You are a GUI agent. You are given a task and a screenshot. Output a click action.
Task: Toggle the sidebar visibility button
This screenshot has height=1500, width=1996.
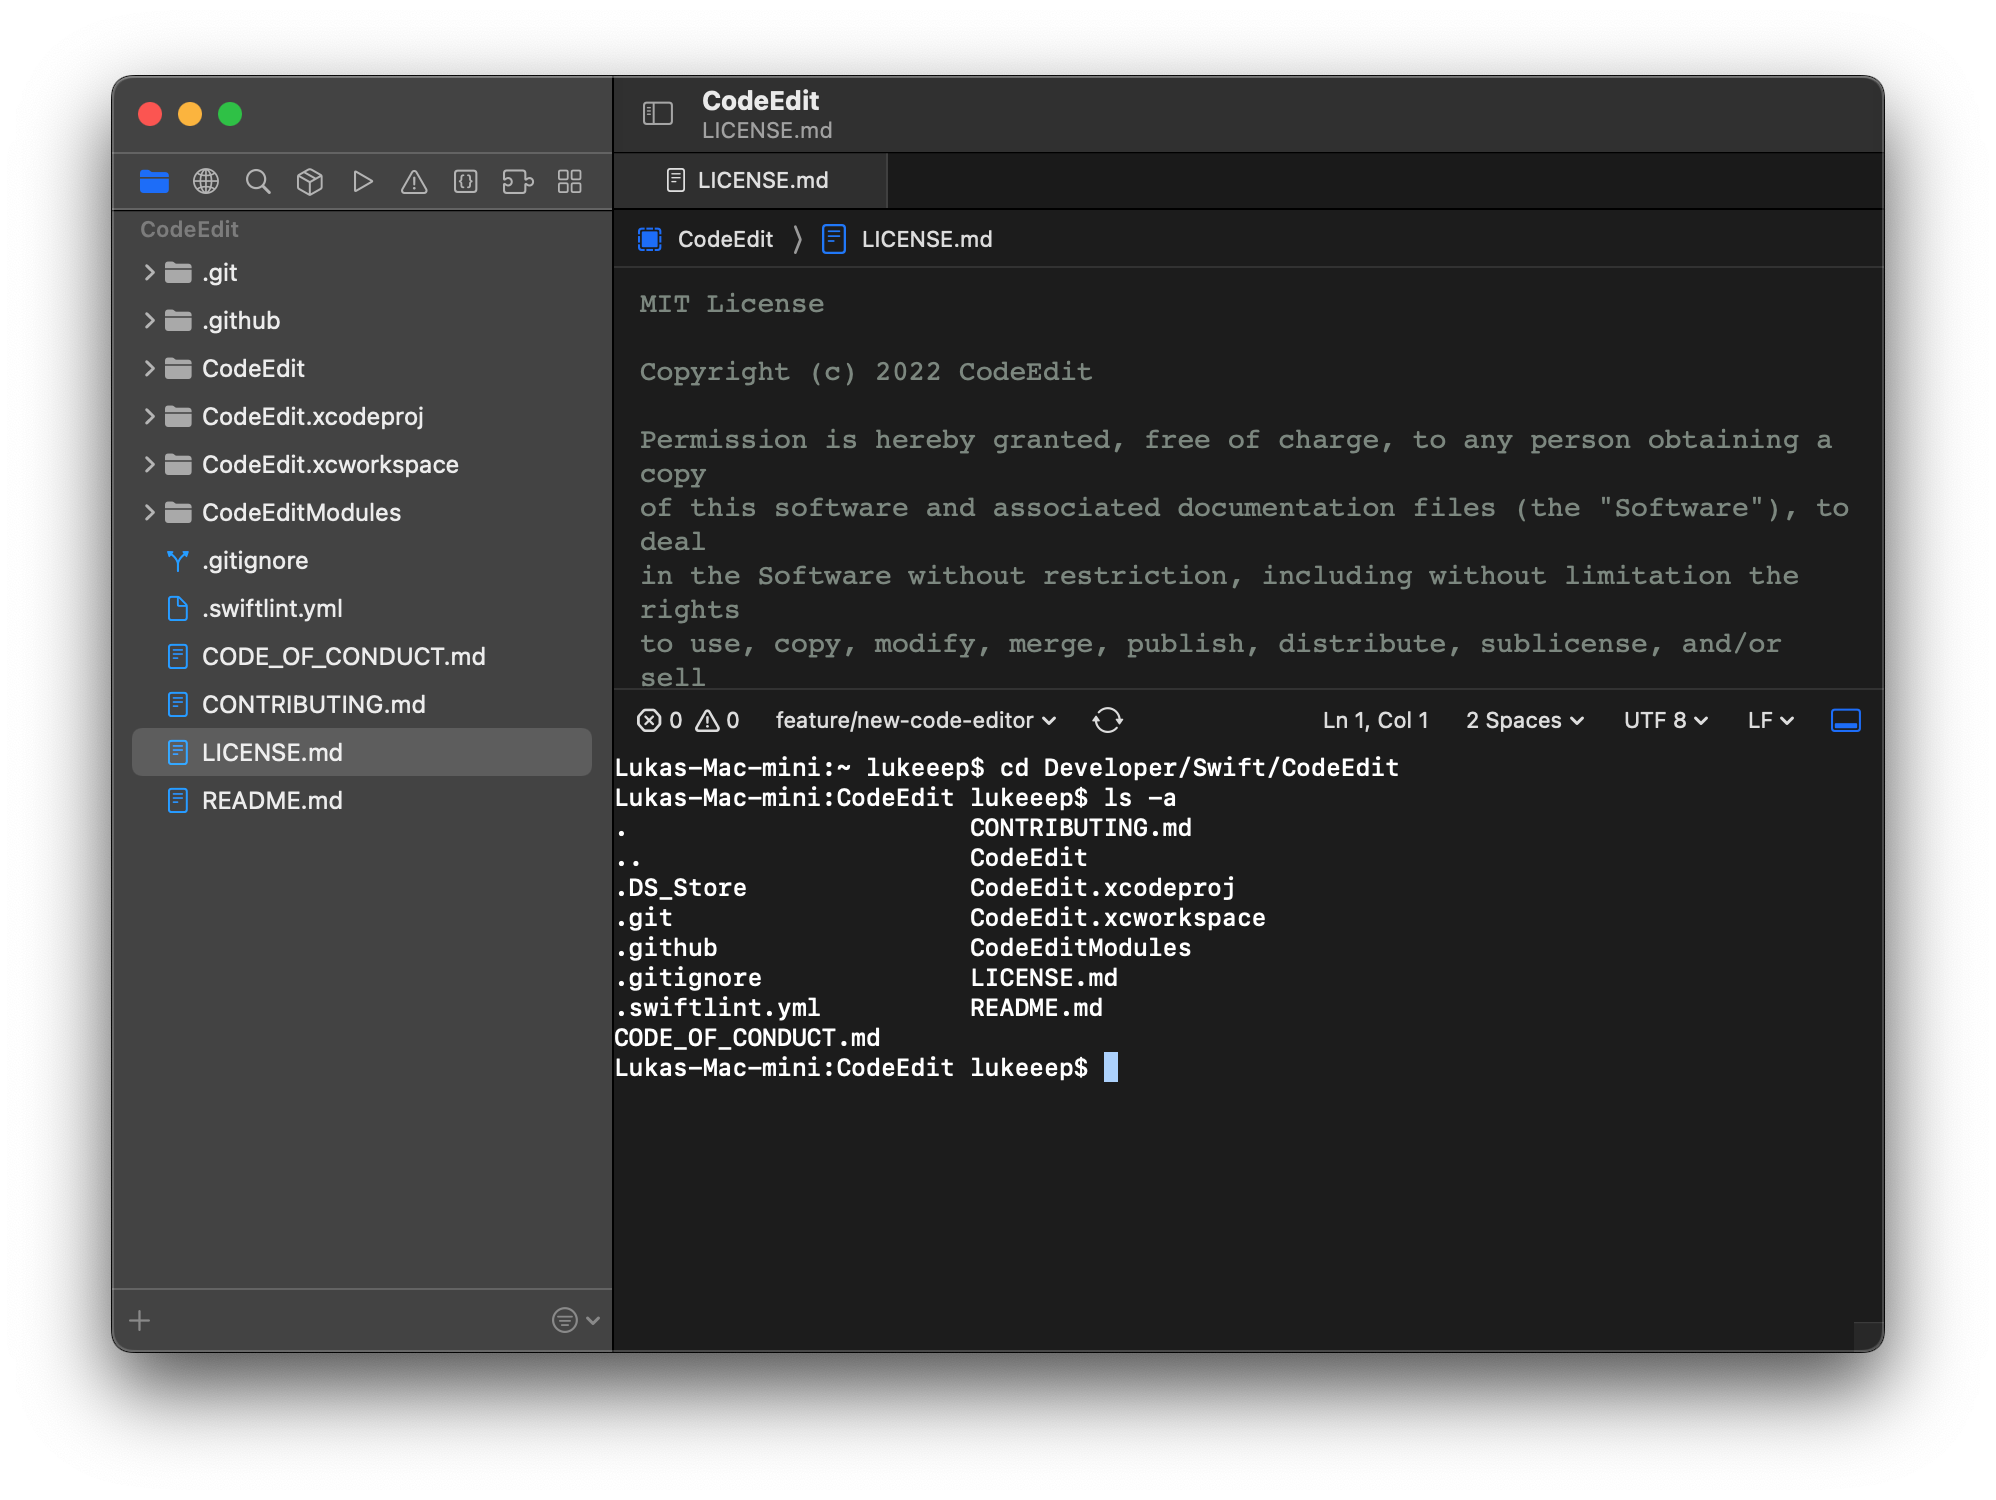pos(657,114)
